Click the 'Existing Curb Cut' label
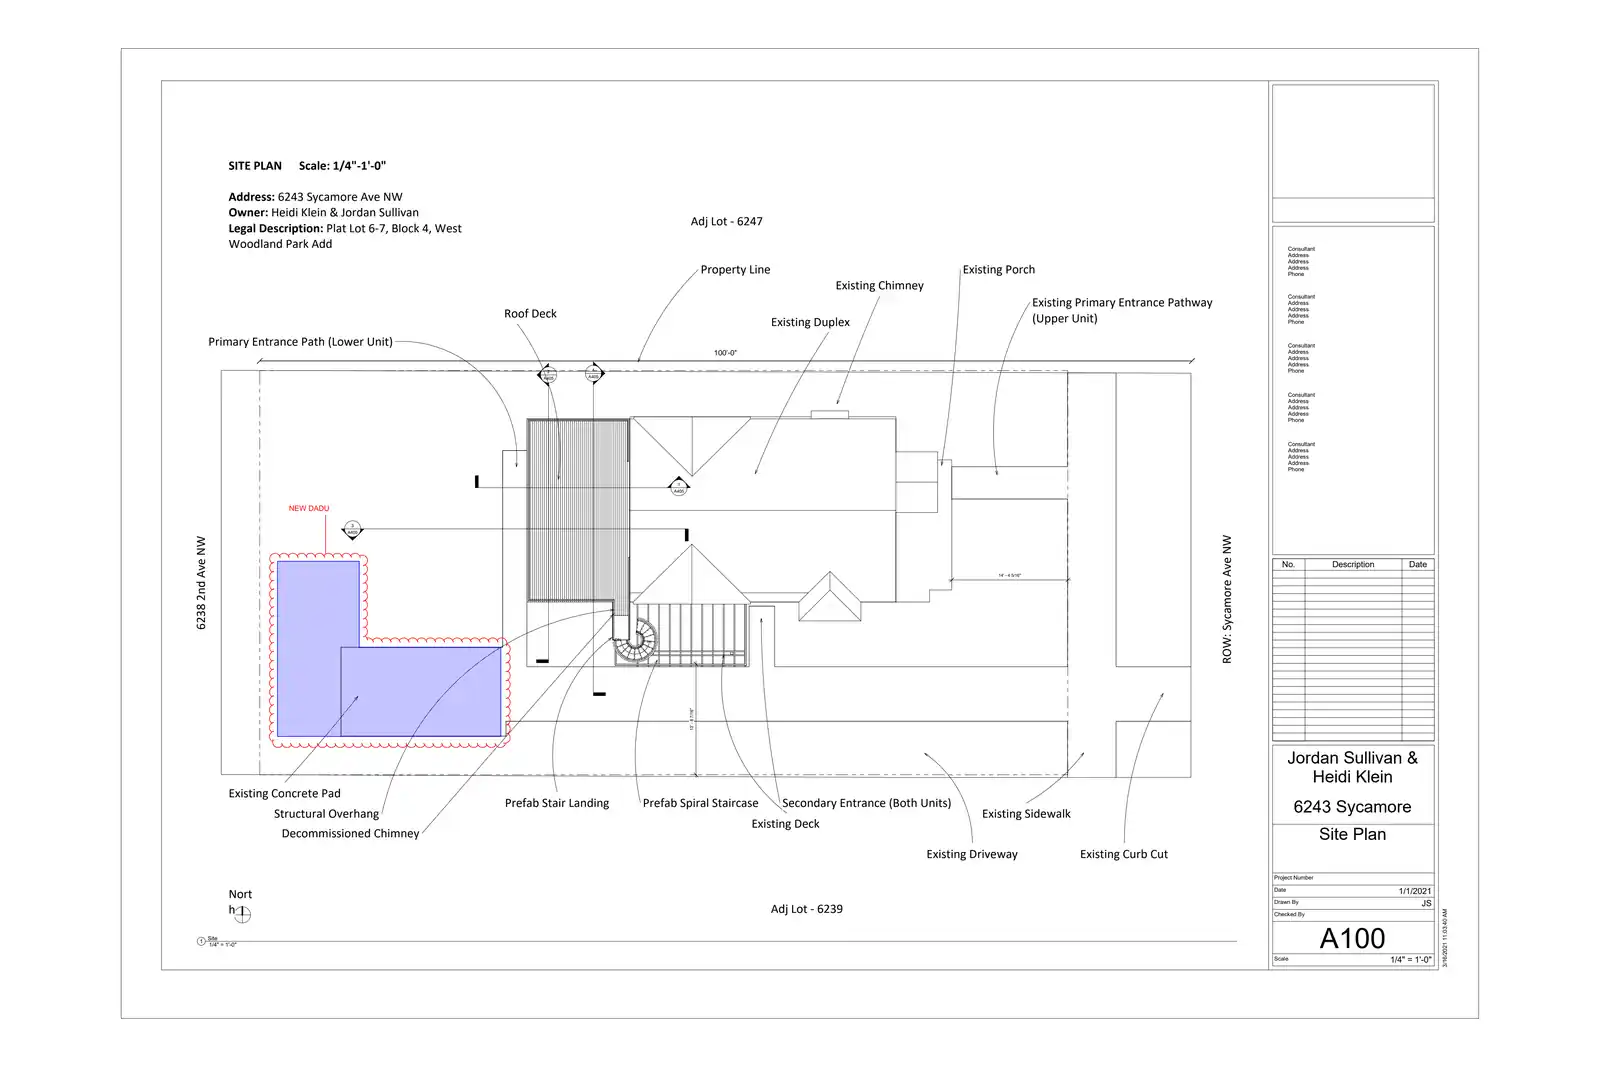This screenshot has width=1600, height=1067. tap(1124, 854)
